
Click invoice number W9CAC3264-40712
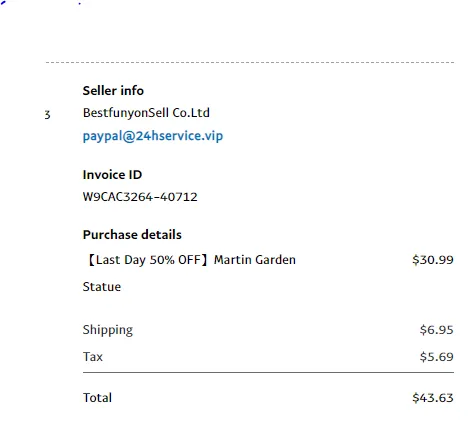click(x=140, y=197)
